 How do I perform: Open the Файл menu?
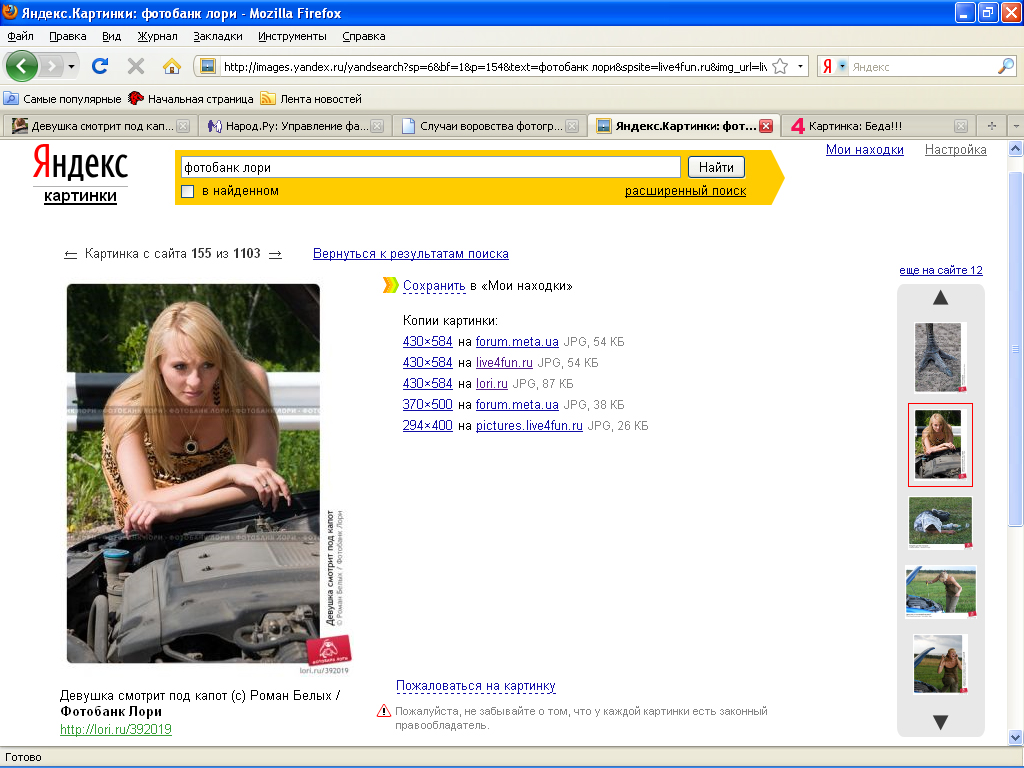(x=20, y=37)
